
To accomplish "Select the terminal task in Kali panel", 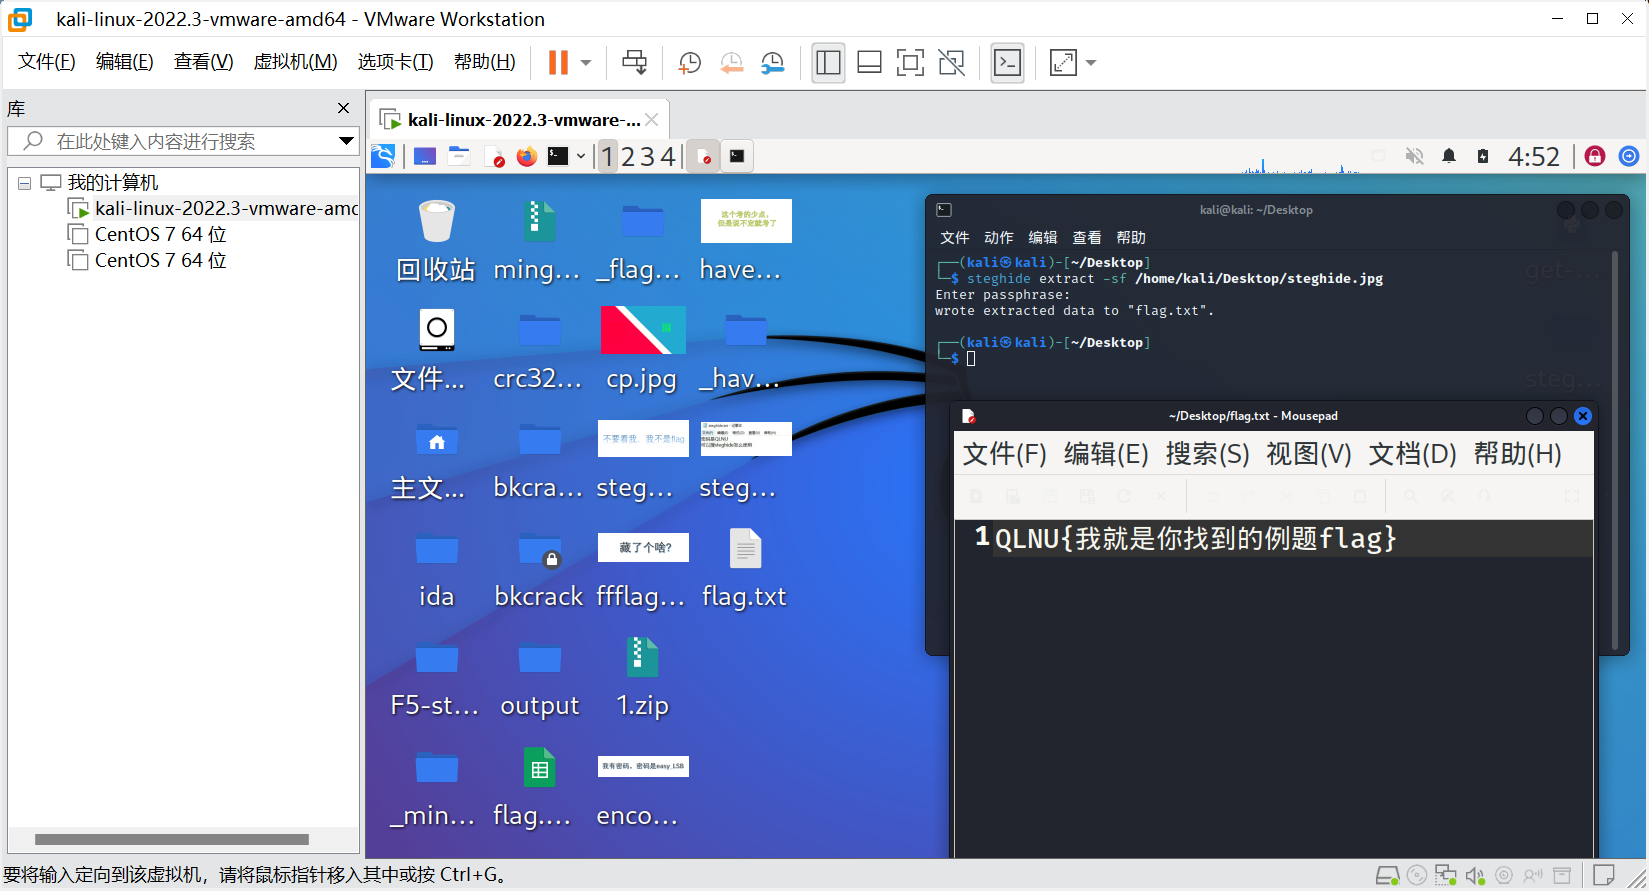I will click(x=737, y=156).
